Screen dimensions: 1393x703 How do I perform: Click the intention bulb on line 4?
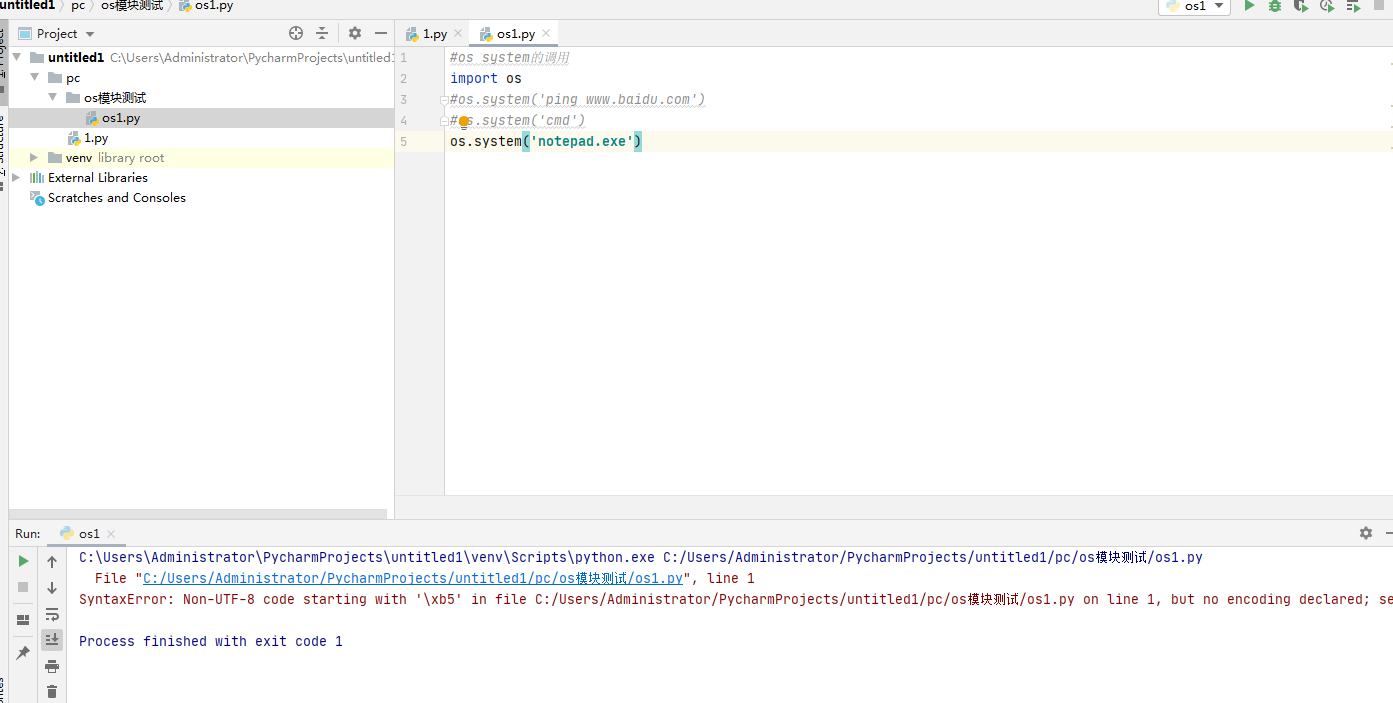464,121
